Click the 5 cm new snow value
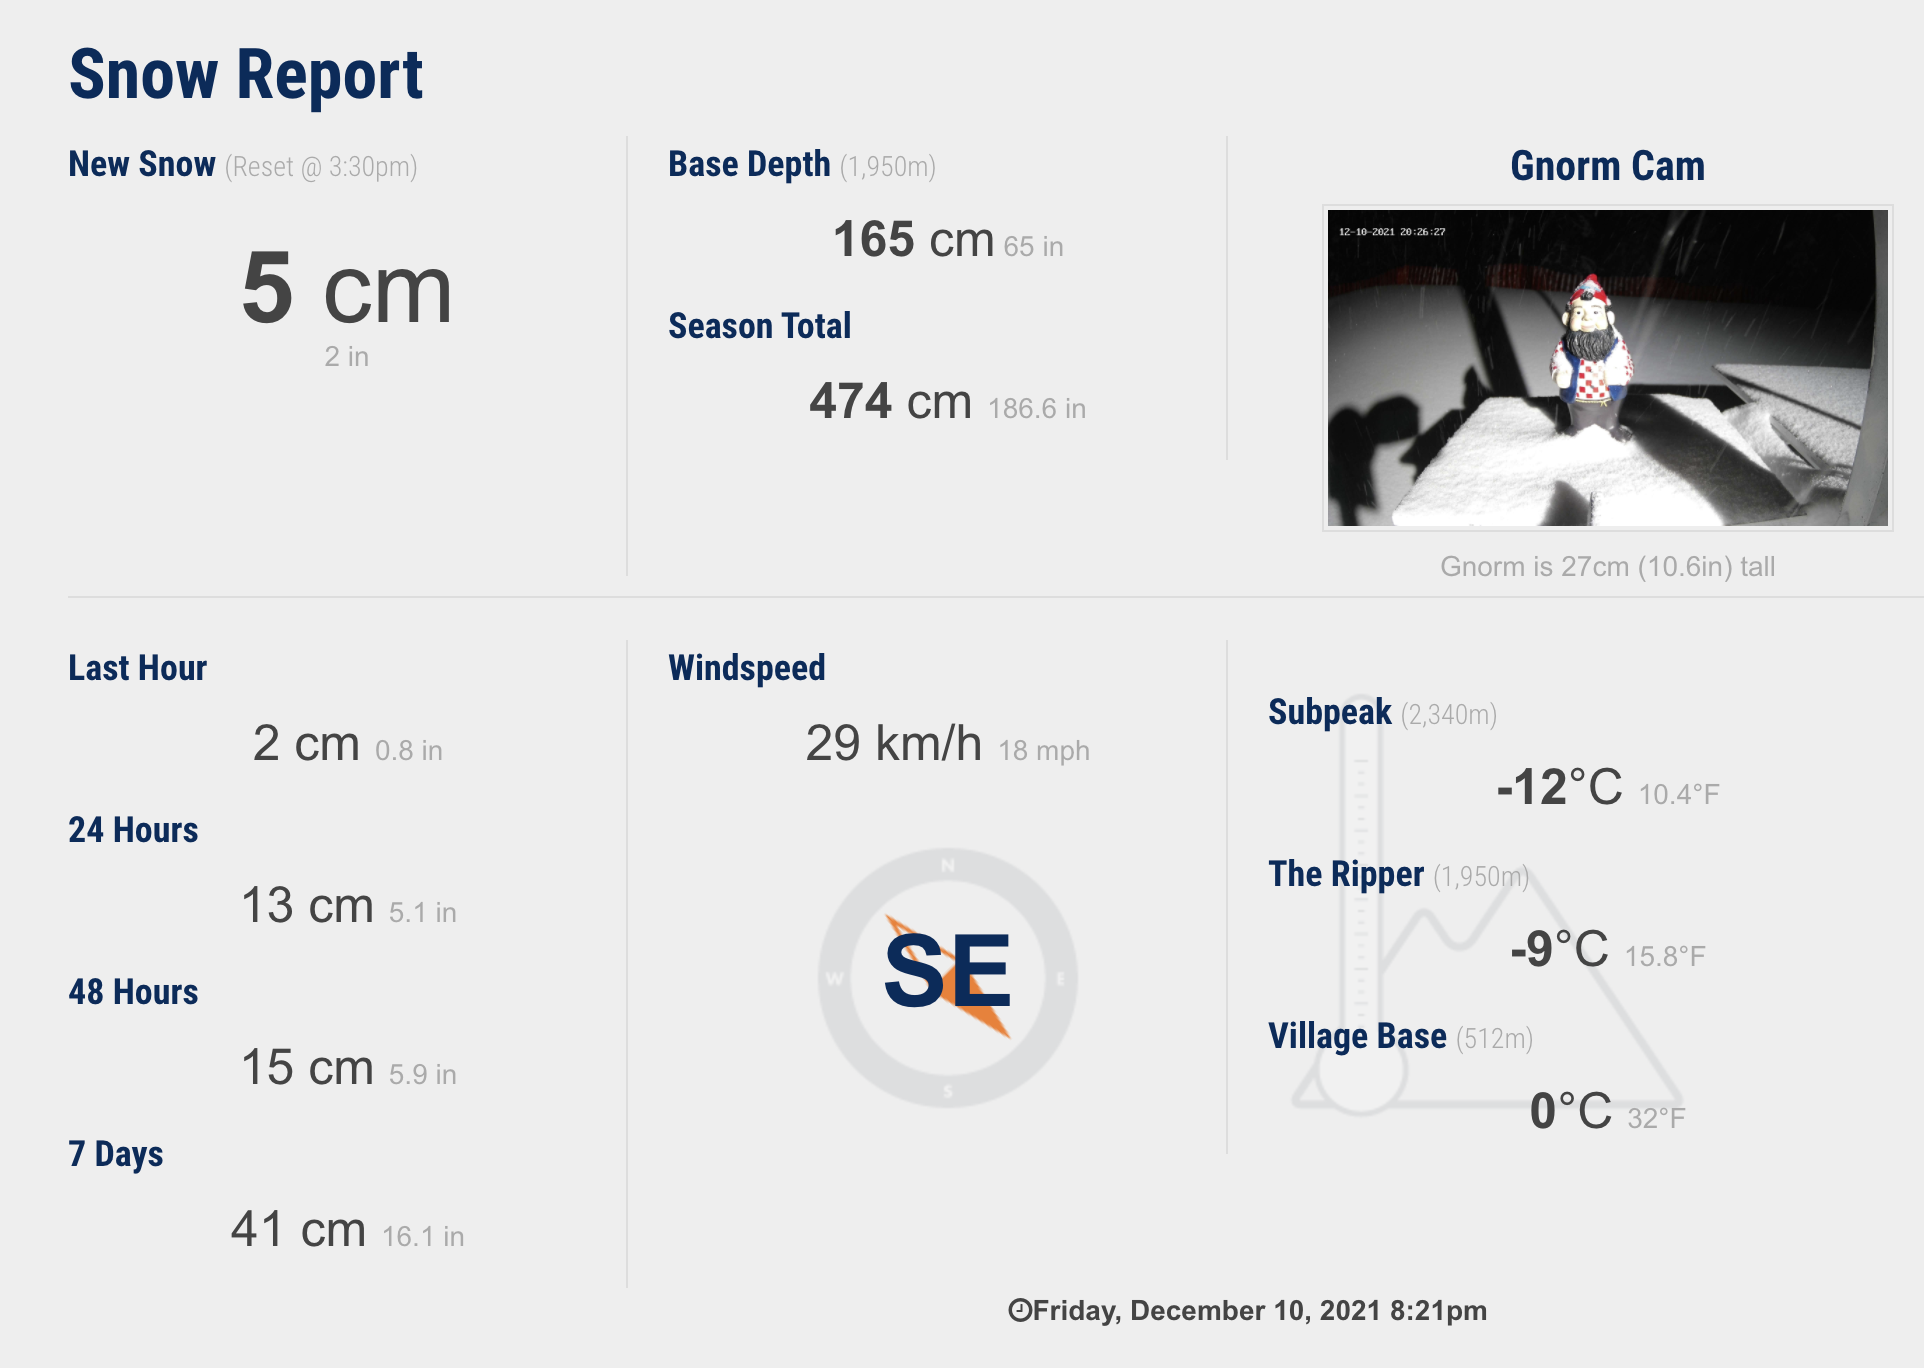 (347, 288)
